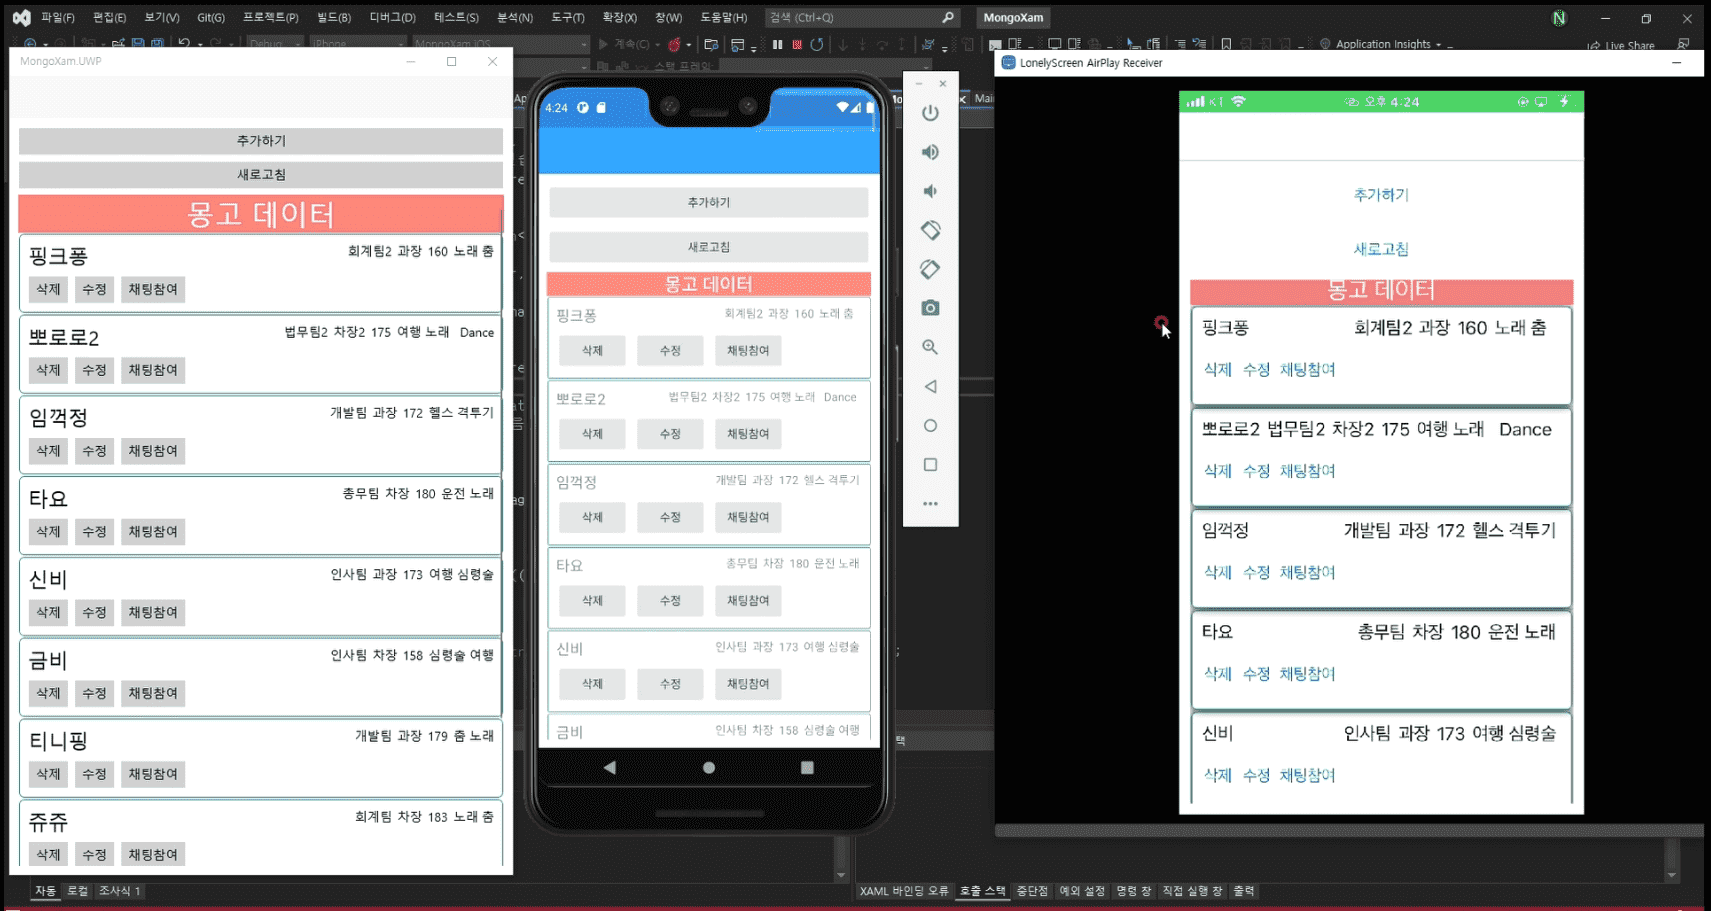Click 삭제 button for 임꺽정 in UWP
The height and width of the screenshot is (911, 1711).
[x=48, y=451]
